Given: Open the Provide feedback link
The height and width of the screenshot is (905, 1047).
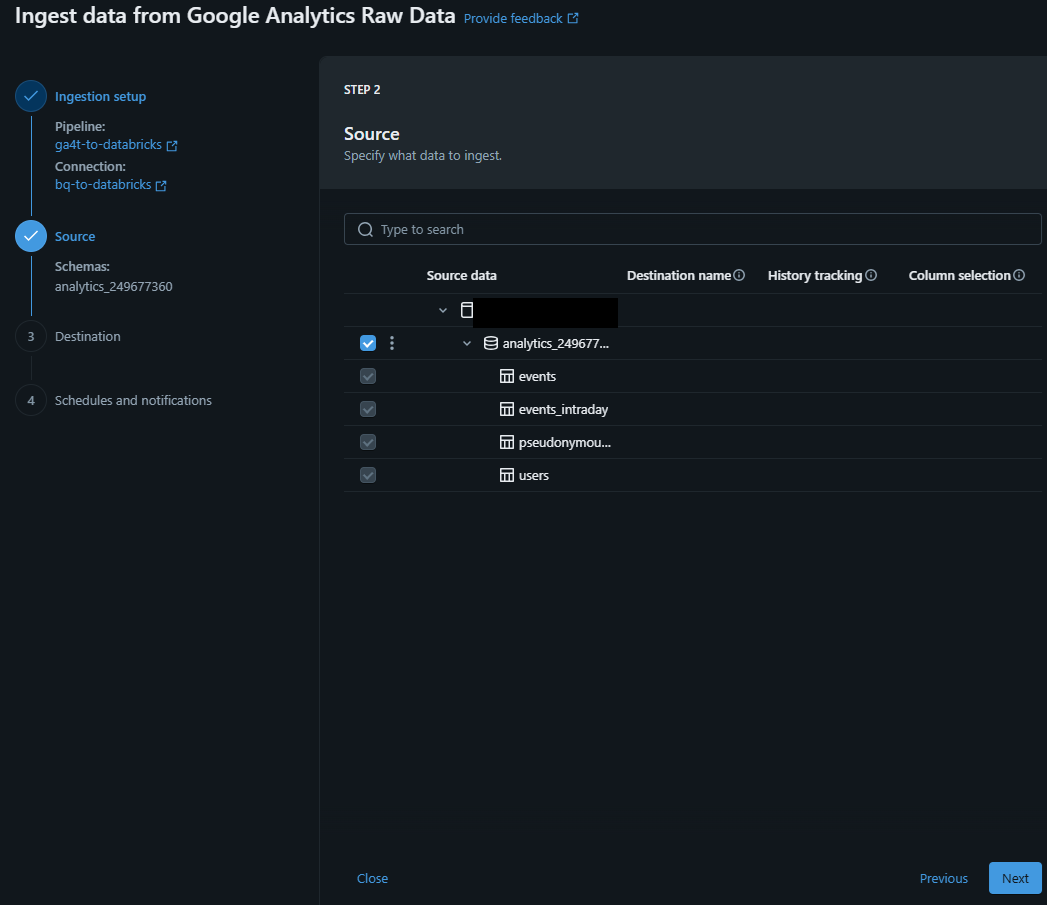Looking at the screenshot, I should point(513,19).
